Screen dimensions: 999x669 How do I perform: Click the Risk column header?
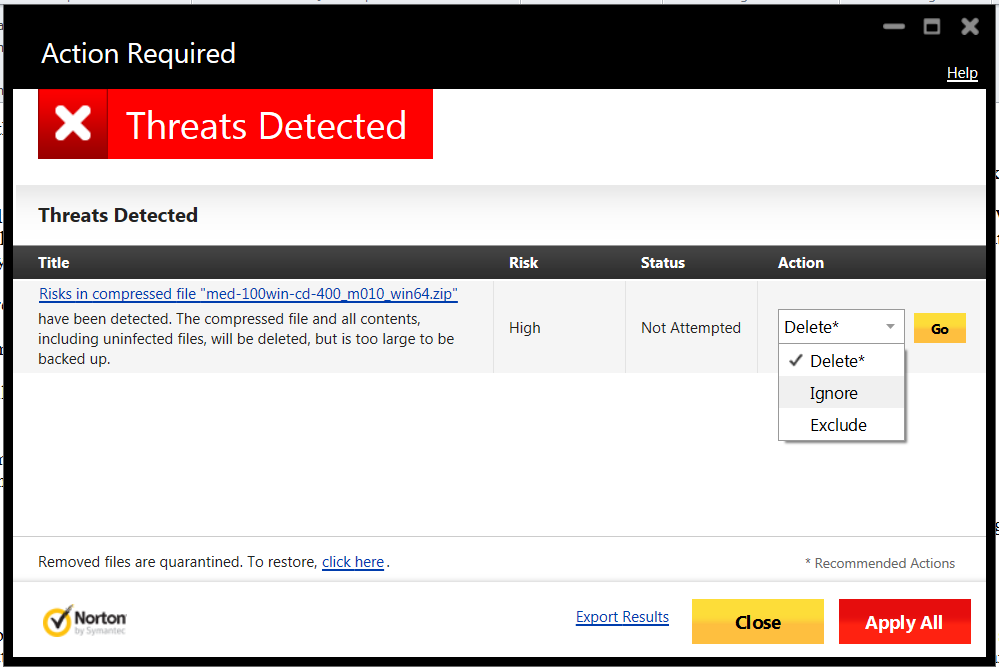pyautogui.click(x=523, y=262)
